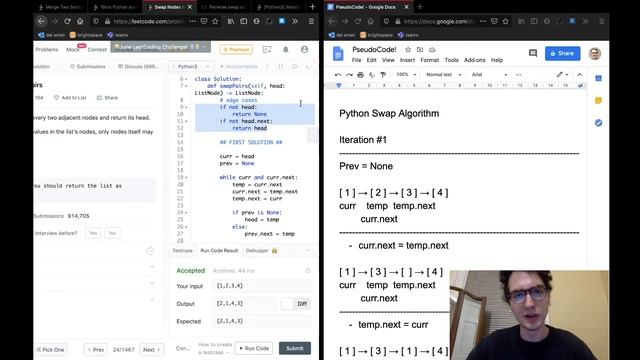Open home in the LeetCode browser window

80,21
